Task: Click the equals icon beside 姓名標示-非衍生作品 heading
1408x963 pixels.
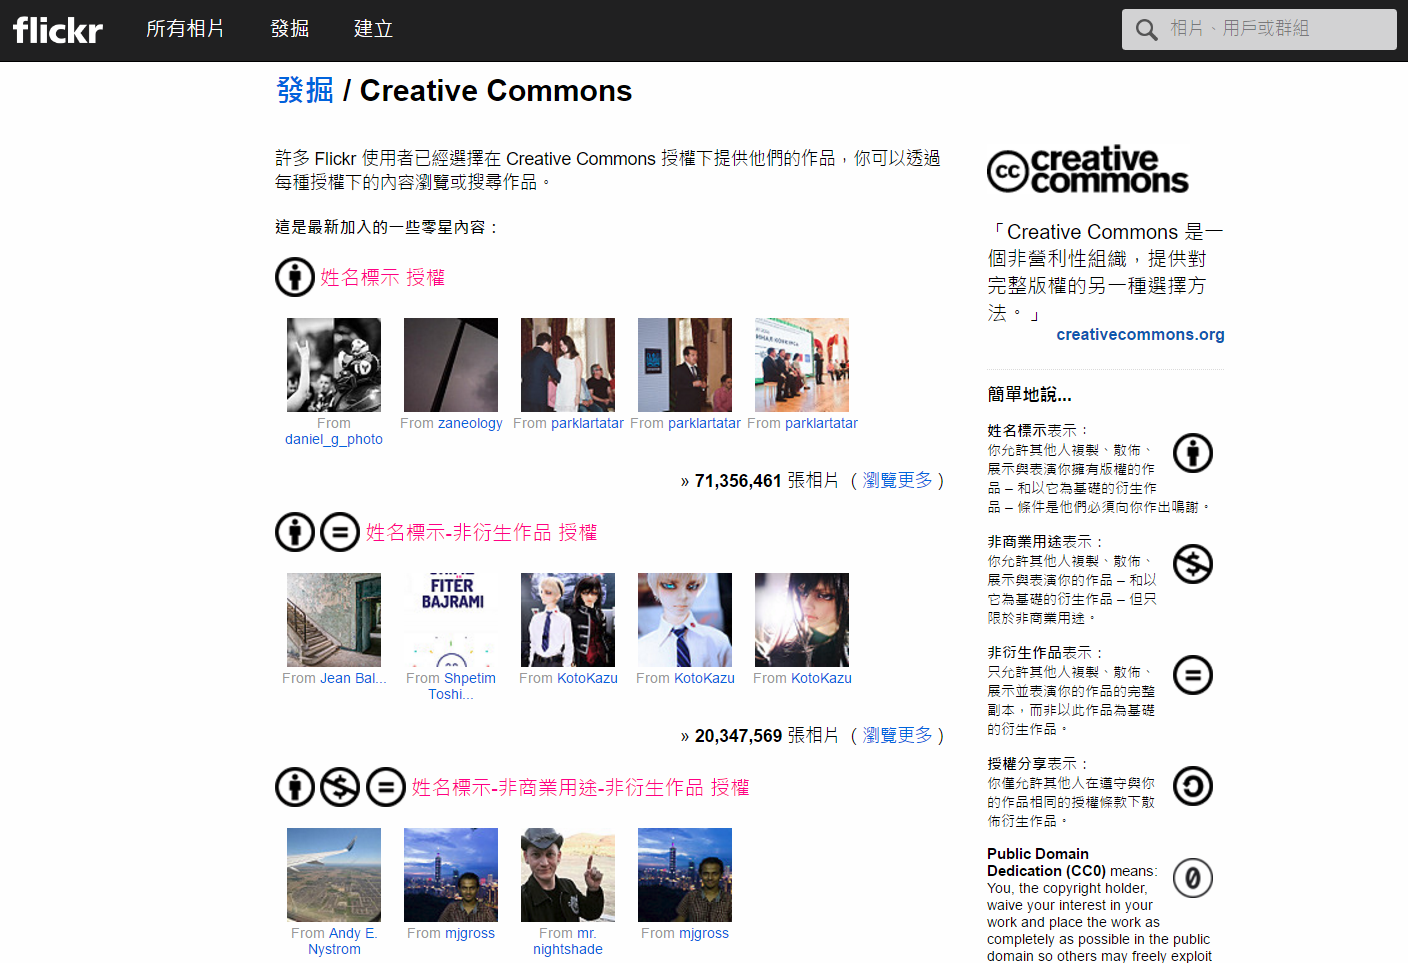Action: (x=340, y=532)
